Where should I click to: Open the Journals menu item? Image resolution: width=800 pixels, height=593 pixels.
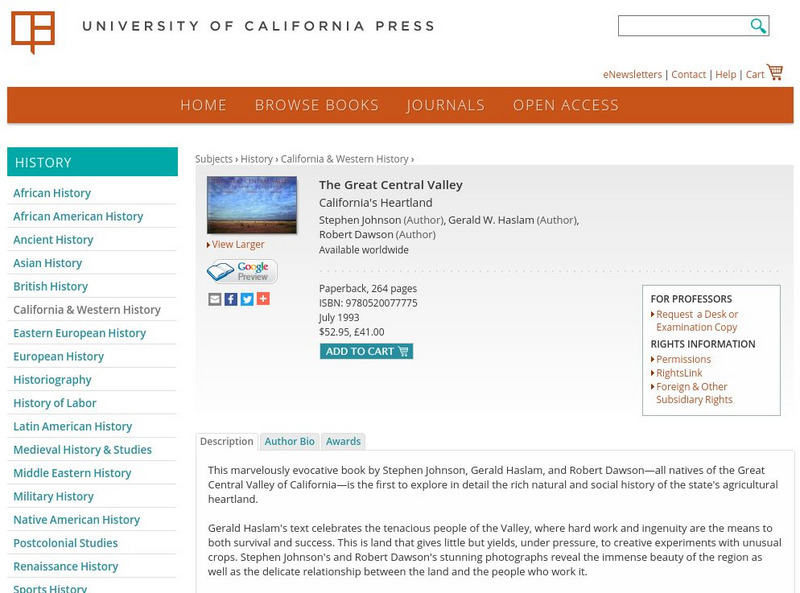tap(445, 105)
